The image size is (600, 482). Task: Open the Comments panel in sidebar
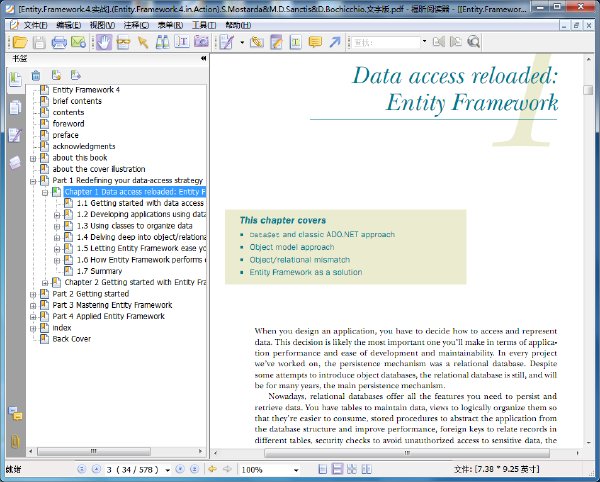pyautogui.click(x=15, y=414)
